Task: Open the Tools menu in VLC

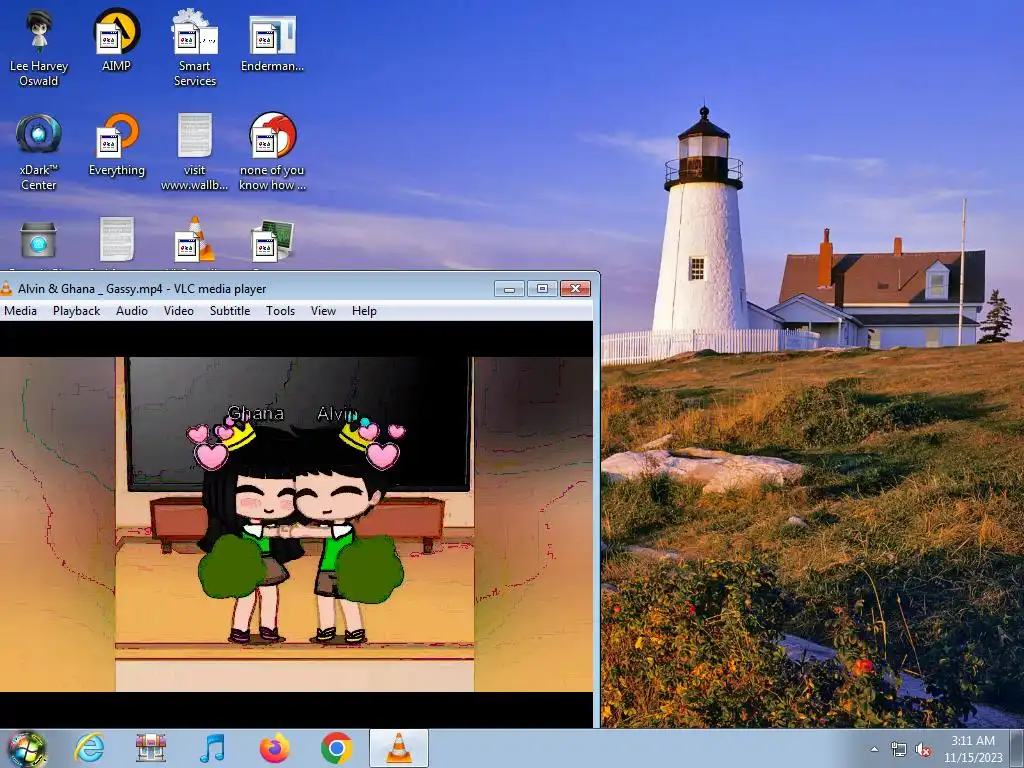Action: [280, 311]
